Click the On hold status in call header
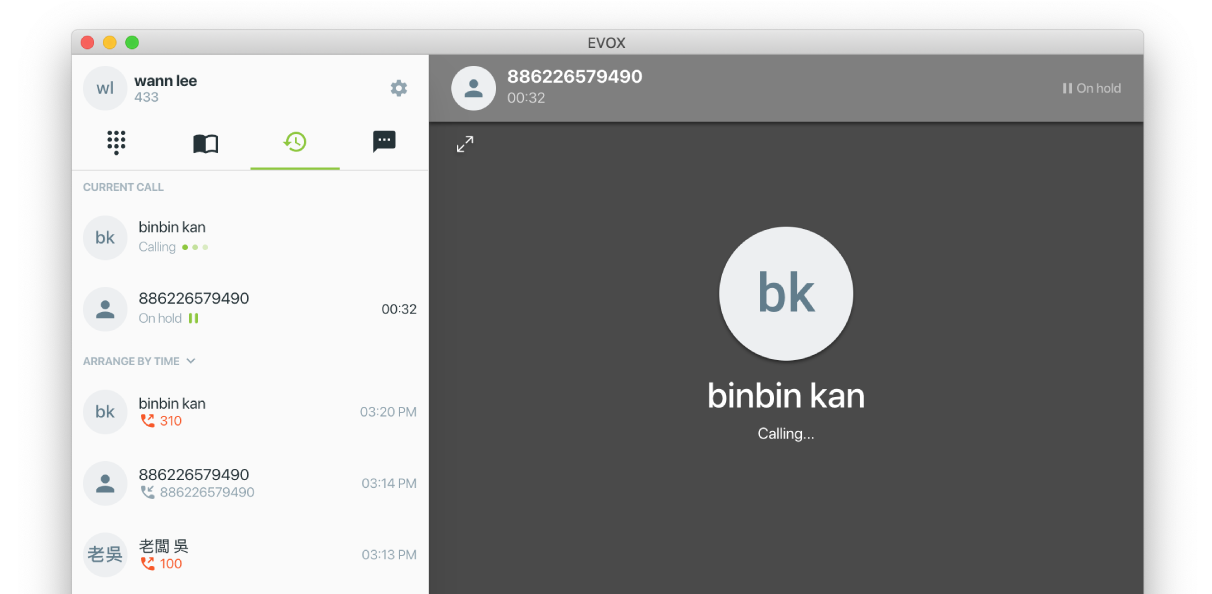 (x=1091, y=88)
